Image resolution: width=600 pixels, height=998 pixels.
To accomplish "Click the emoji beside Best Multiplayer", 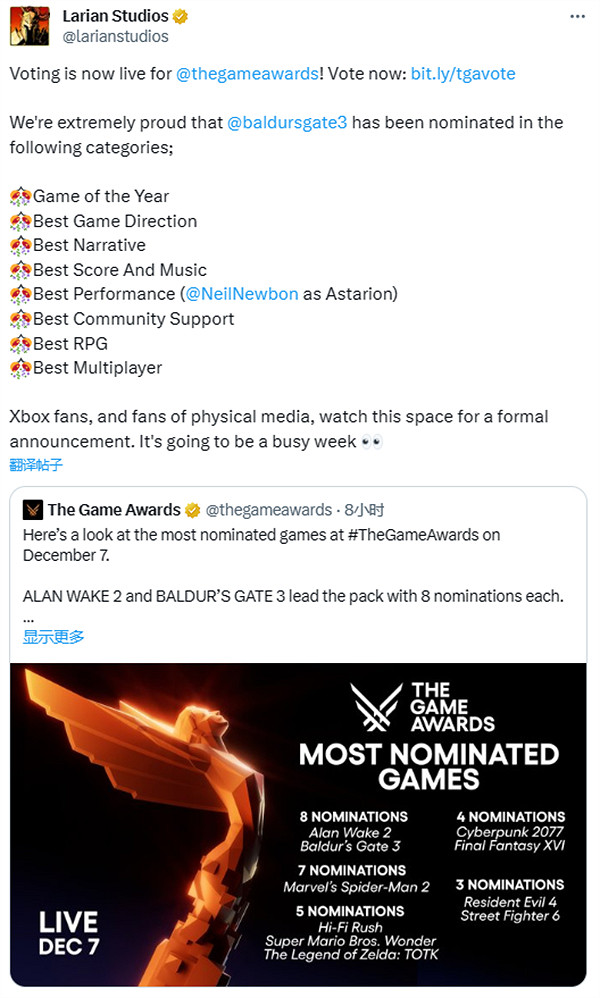I will pos(20,368).
